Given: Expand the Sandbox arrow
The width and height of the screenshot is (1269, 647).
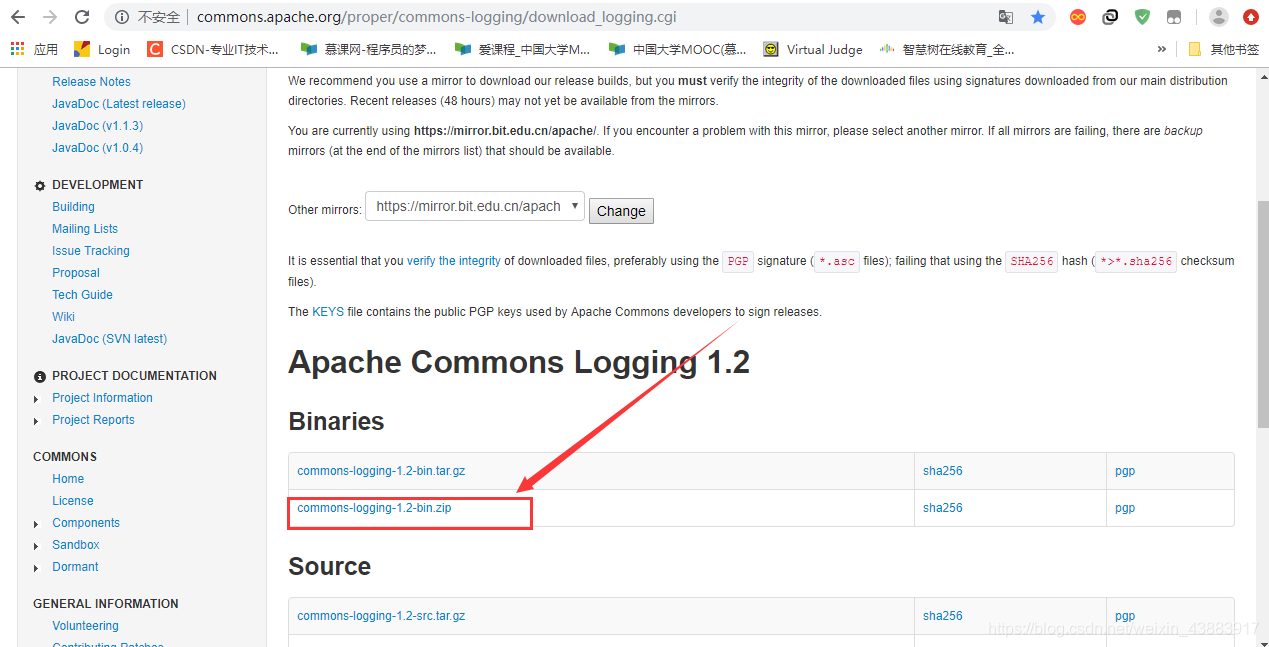Looking at the screenshot, I should click(37, 546).
